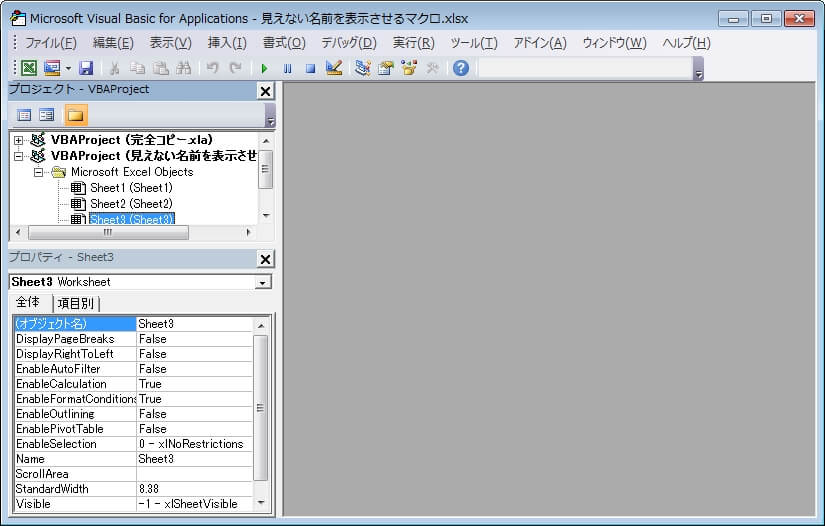825x526 pixels.
Task: Click the Paste toolbar icon
Action: 160,68
